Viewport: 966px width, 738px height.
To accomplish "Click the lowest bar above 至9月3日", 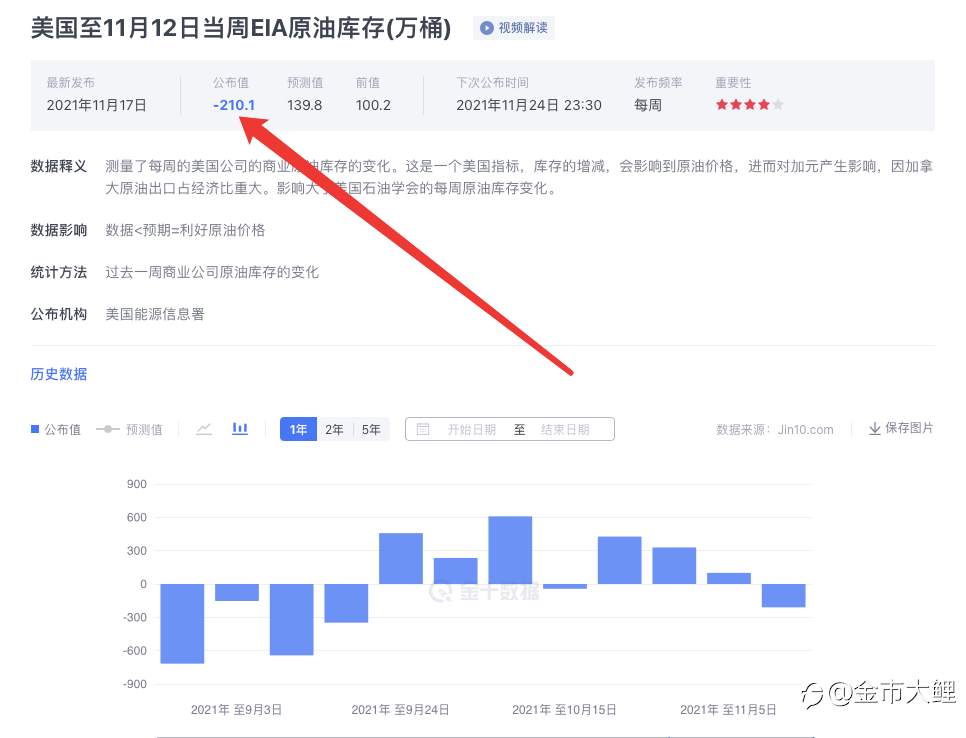I will click(x=182, y=623).
